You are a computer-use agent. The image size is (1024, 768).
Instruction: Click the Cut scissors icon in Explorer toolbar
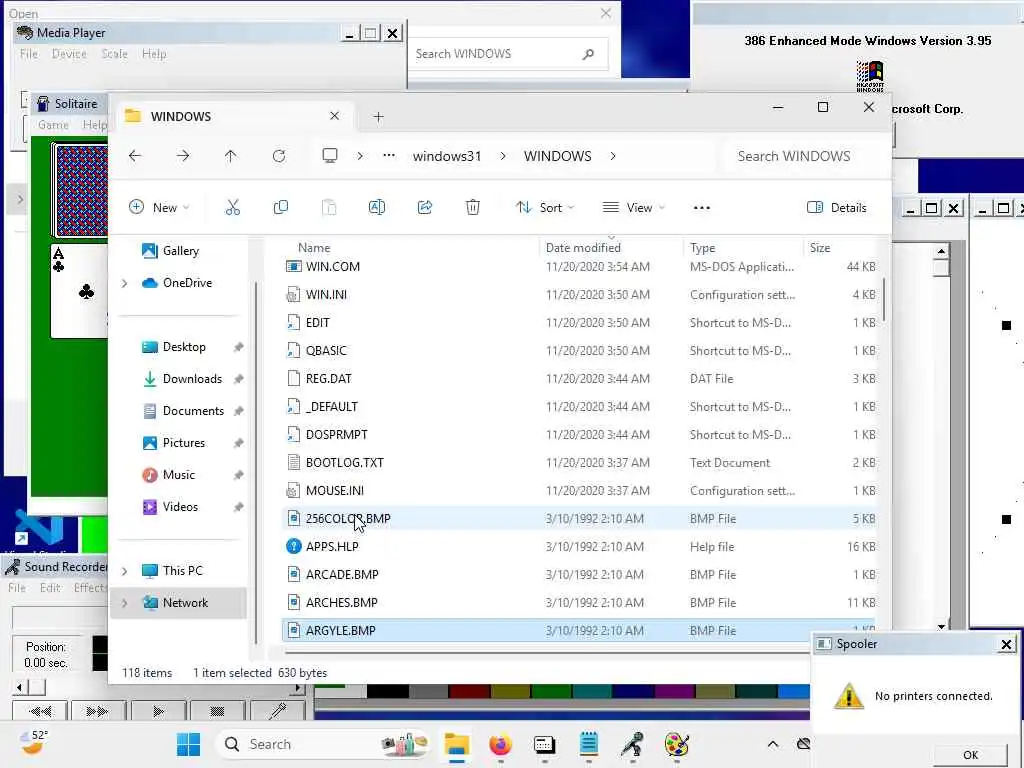coord(232,208)
